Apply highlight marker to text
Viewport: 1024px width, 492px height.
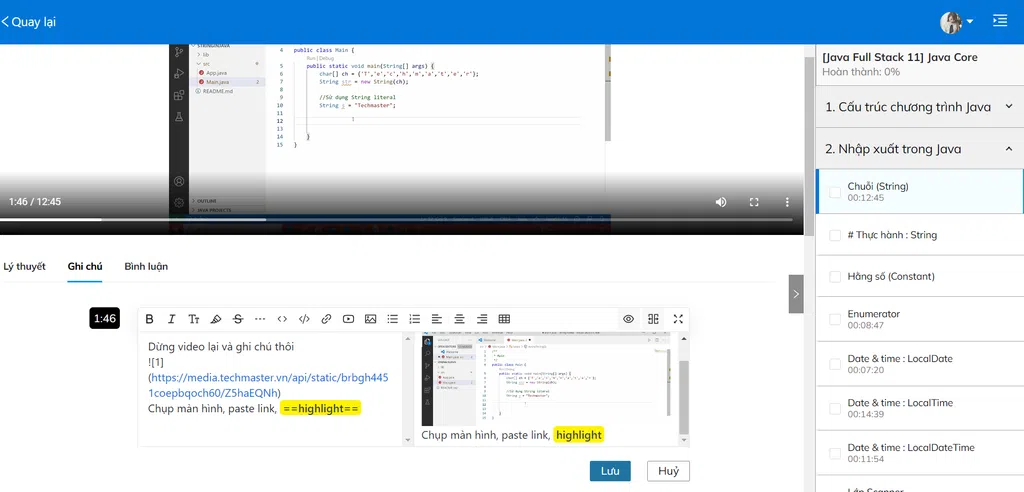[x=216, y=319]
